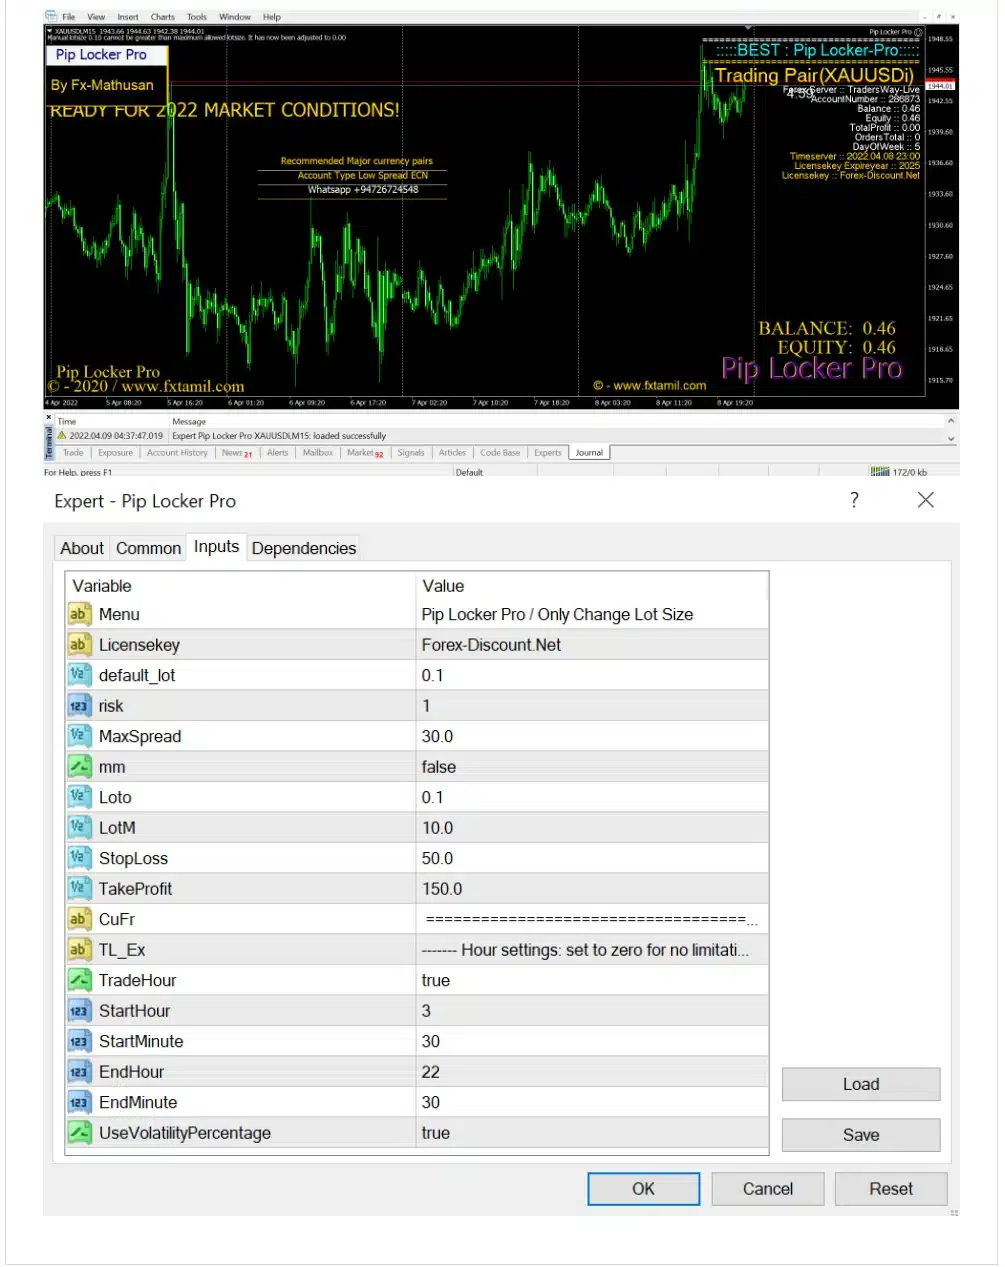Click the Save button
This screenshot has width=1005, height=1267.
[x=861, y=1135]
